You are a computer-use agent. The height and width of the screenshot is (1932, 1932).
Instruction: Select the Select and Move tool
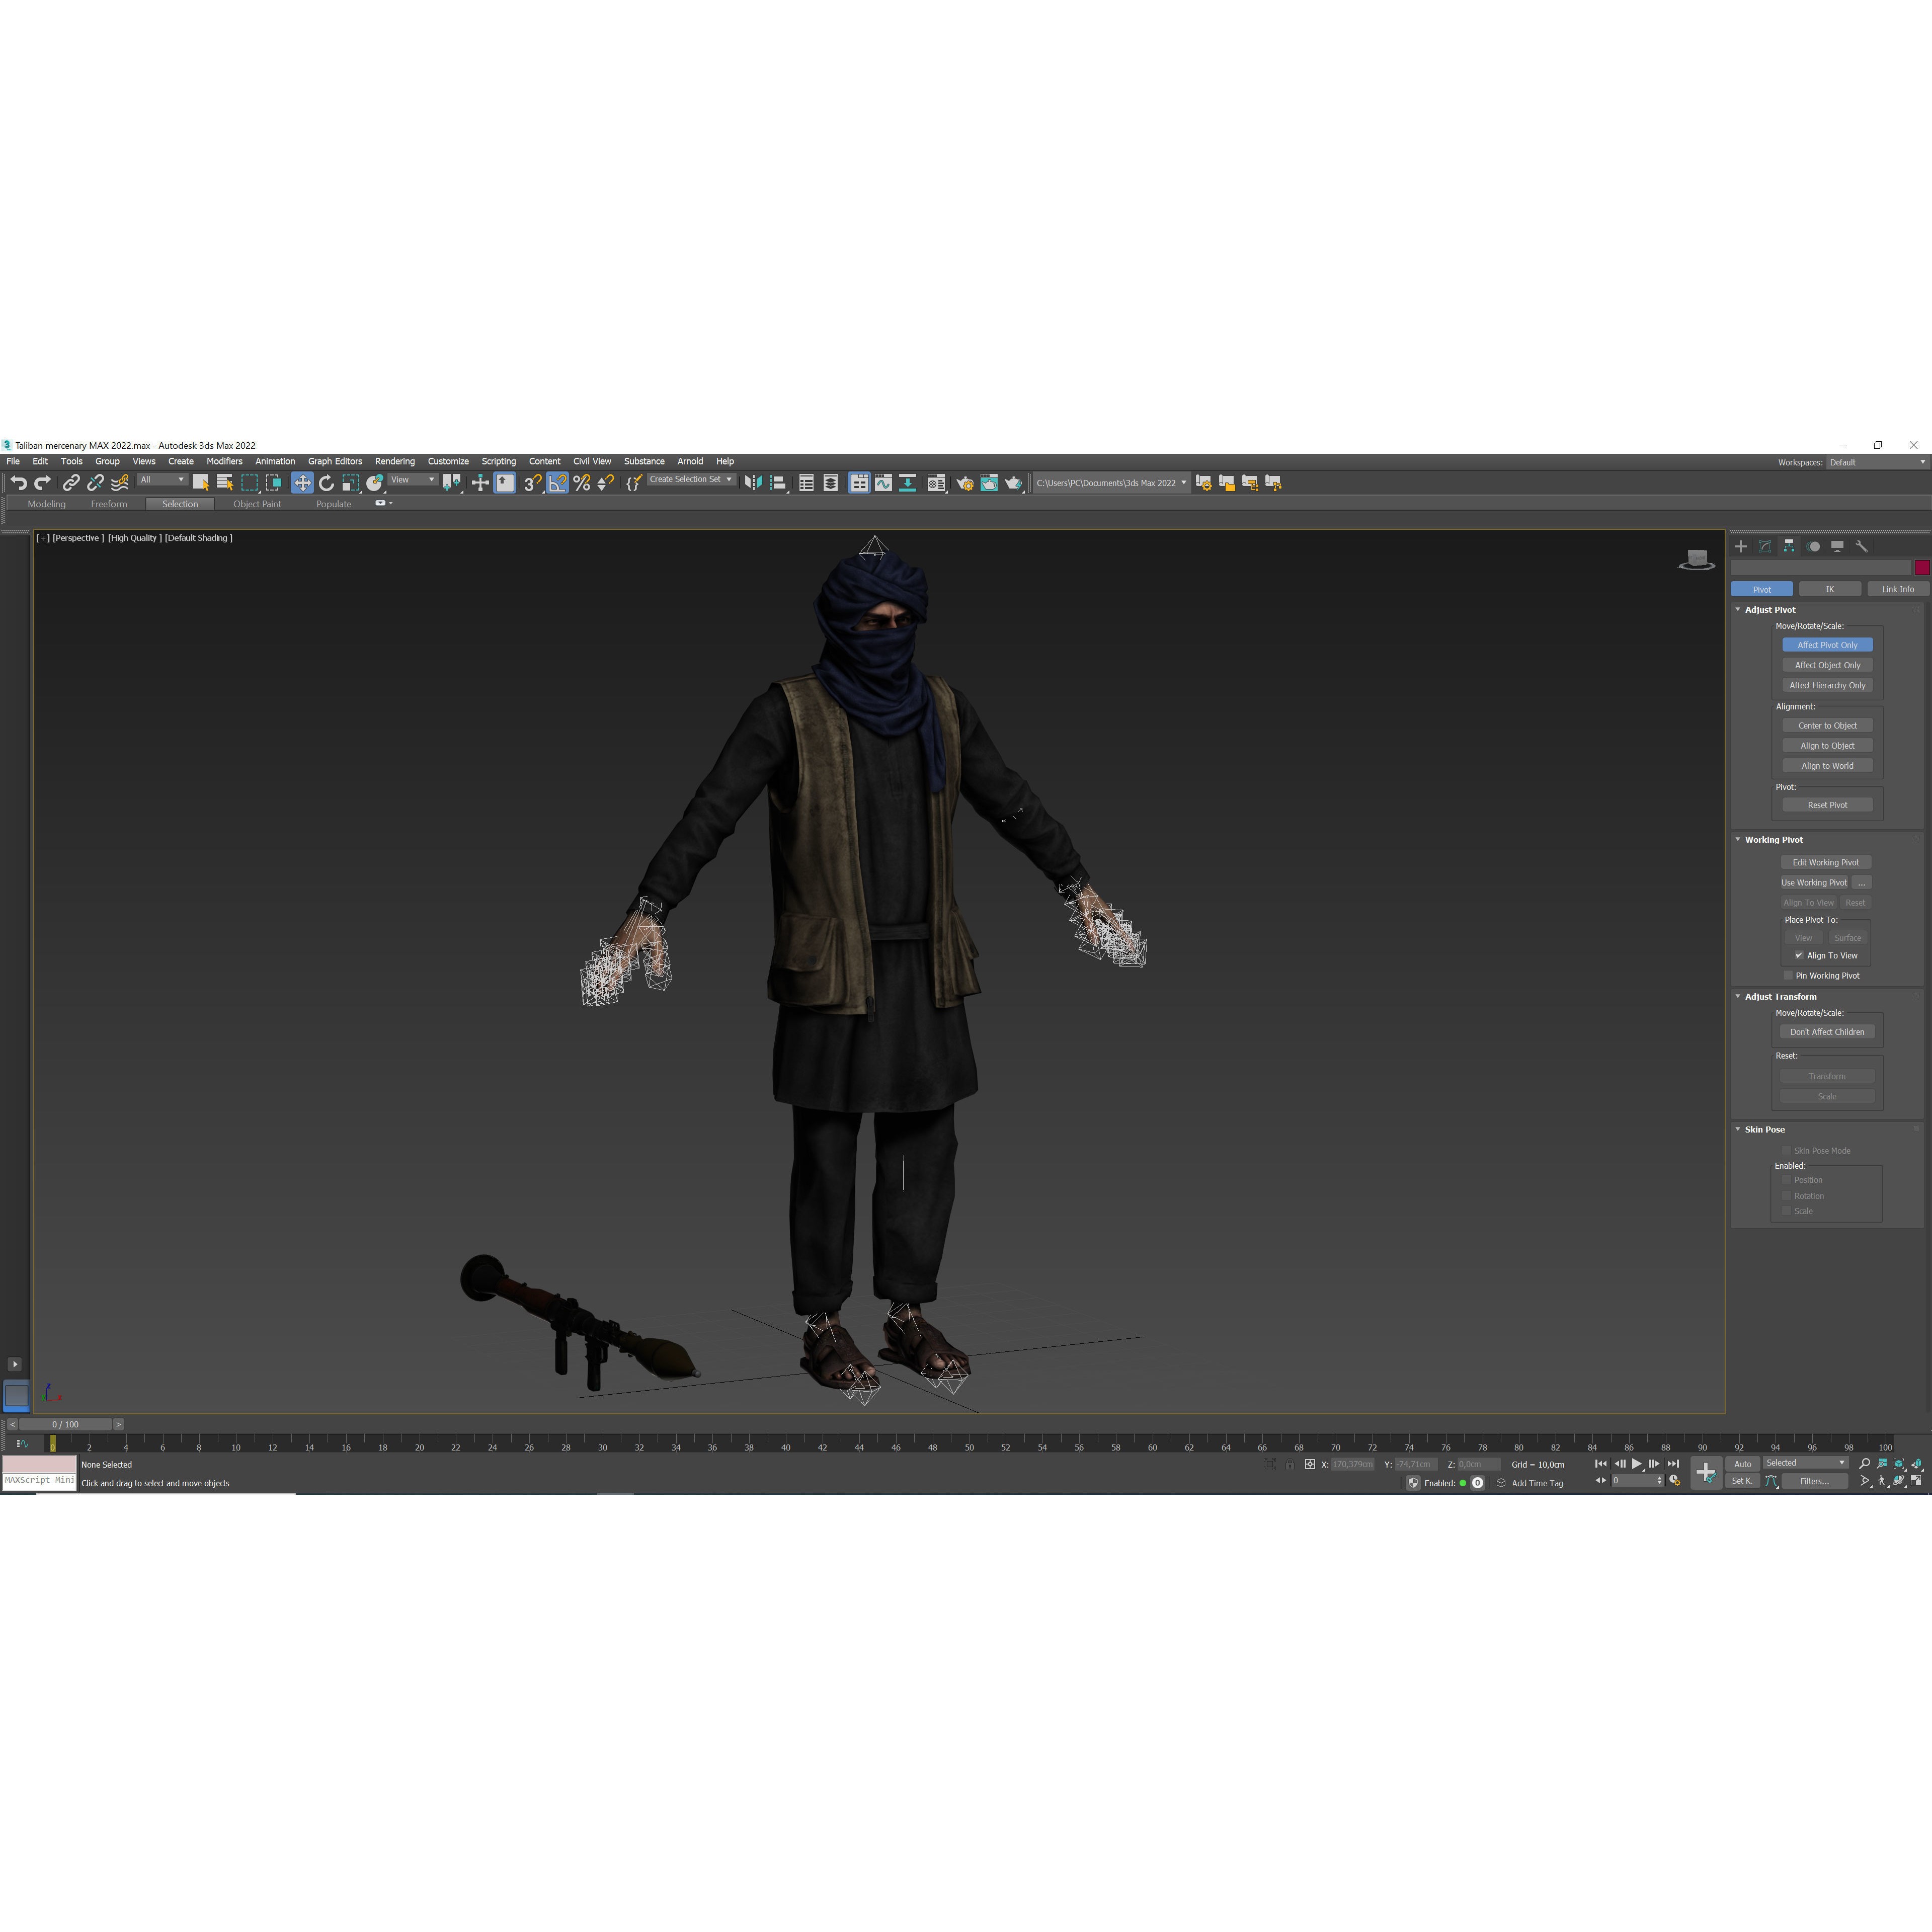pyautogui.click(x=303, y=483)
